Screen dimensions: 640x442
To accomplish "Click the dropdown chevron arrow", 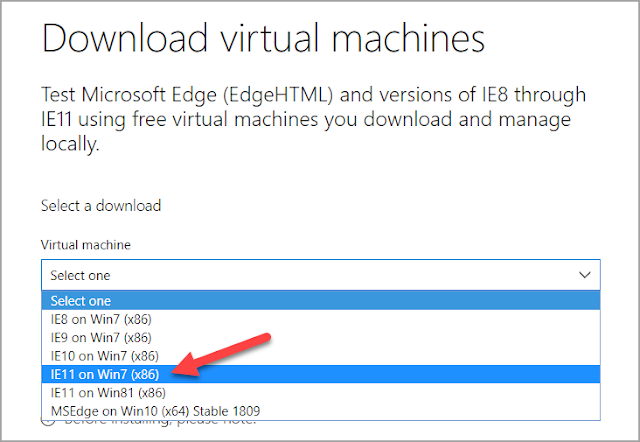I will 585,275.
